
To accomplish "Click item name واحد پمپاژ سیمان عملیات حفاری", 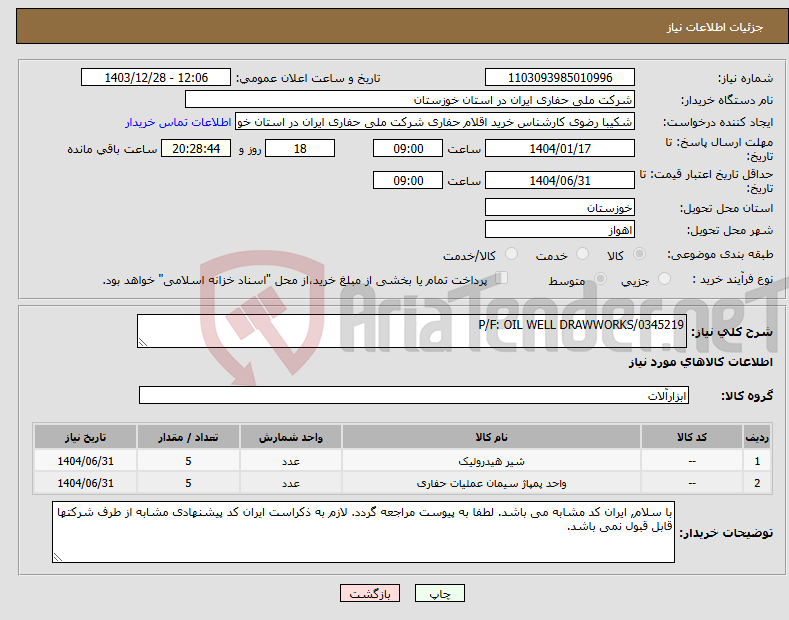I will point(491,483).
